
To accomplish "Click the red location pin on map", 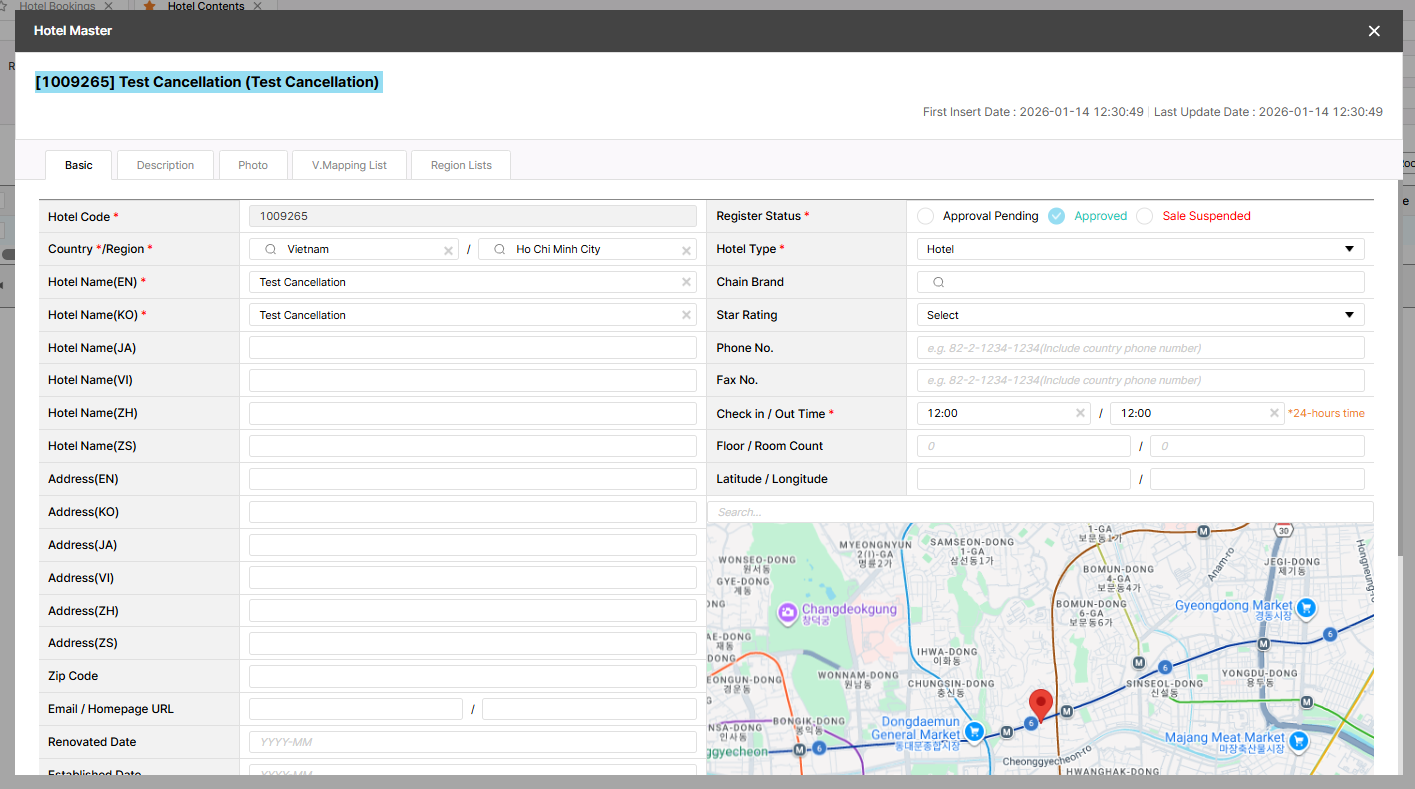I will point(1041,703).
